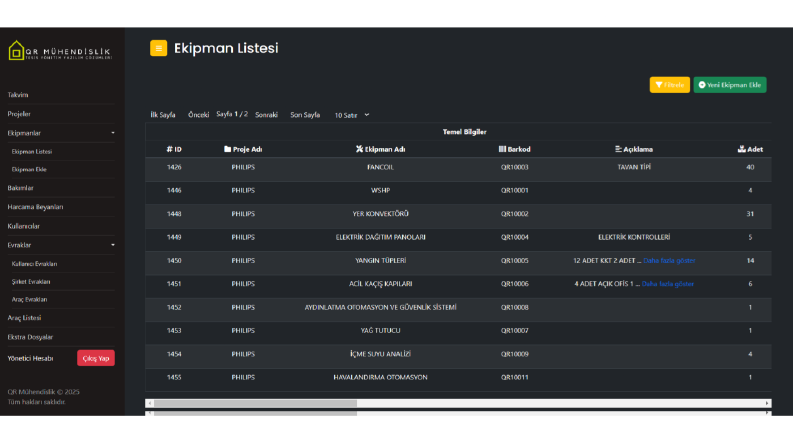The height and width of the screenshot is (446, 793).
Task: Select row ID 1426
Action: pos(174,167)
